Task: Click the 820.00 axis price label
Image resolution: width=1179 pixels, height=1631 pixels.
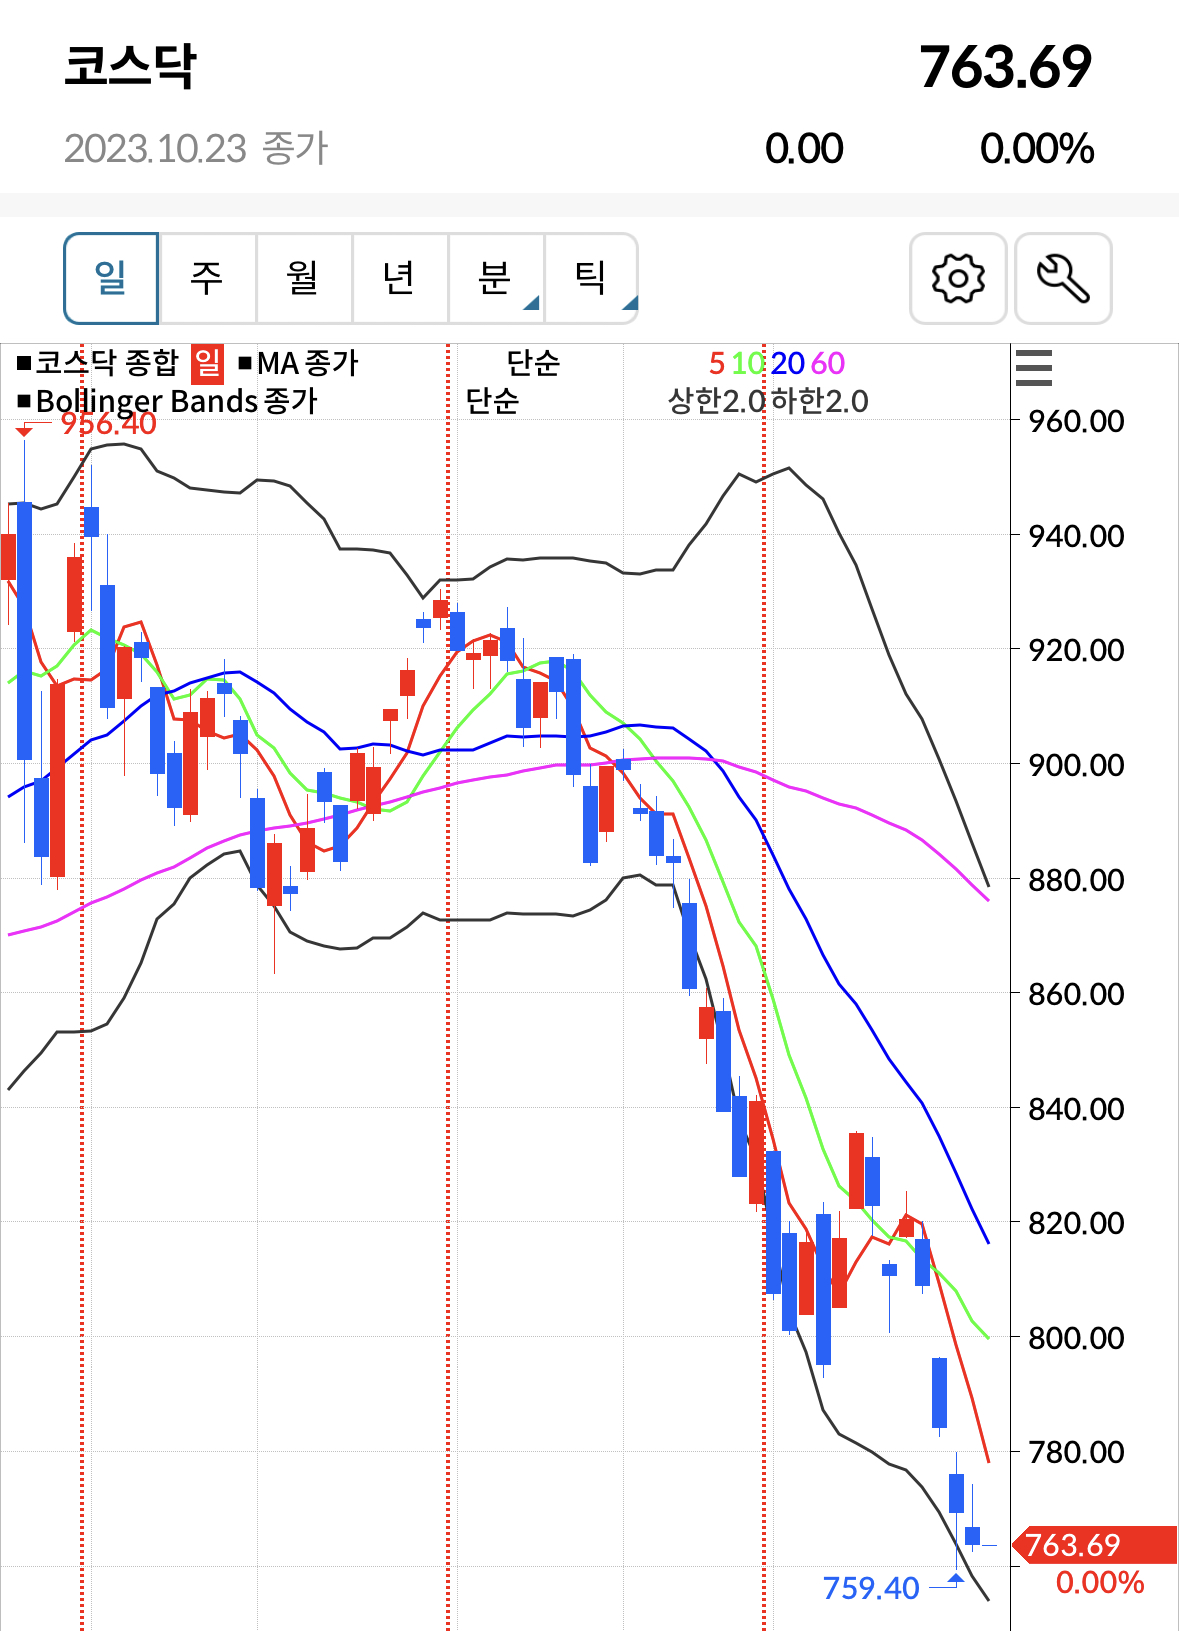Action: tap(1076, 1223)
